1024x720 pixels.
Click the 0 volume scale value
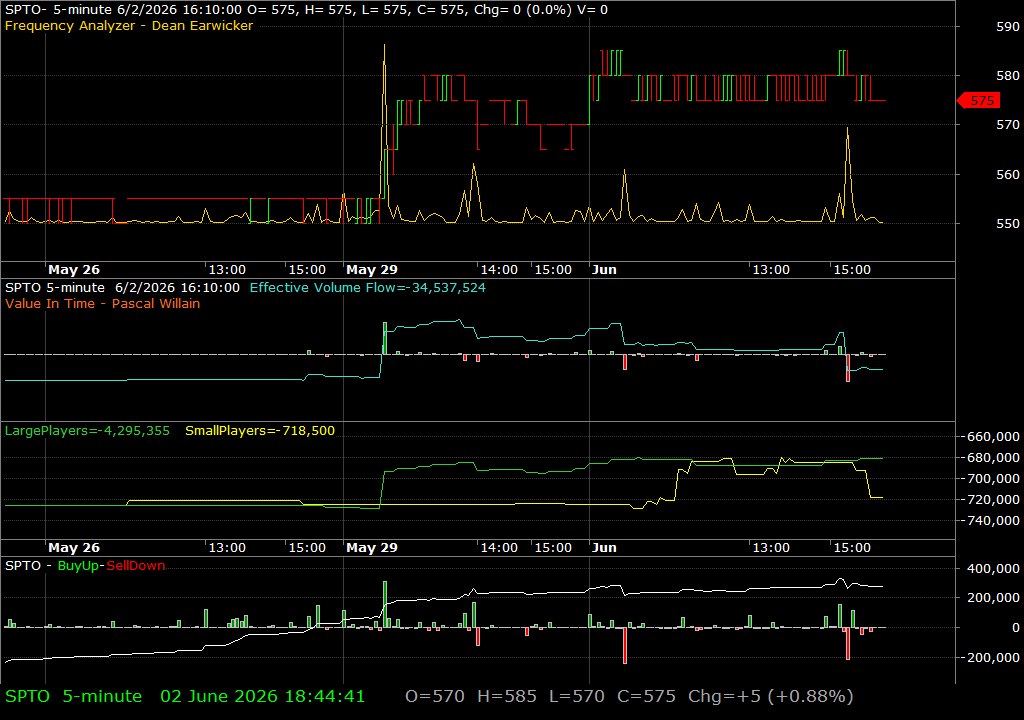pos(1016,627)
